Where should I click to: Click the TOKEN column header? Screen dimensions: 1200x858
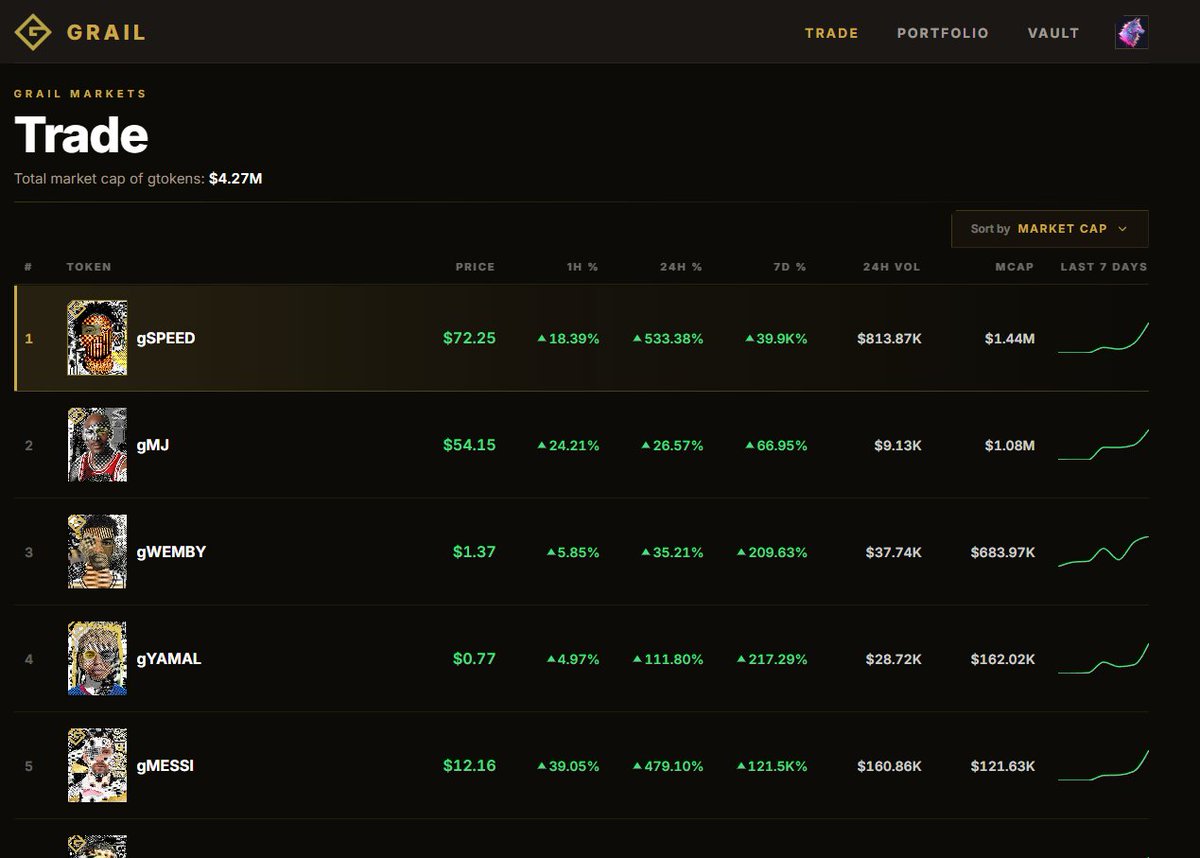coord(89,267)
